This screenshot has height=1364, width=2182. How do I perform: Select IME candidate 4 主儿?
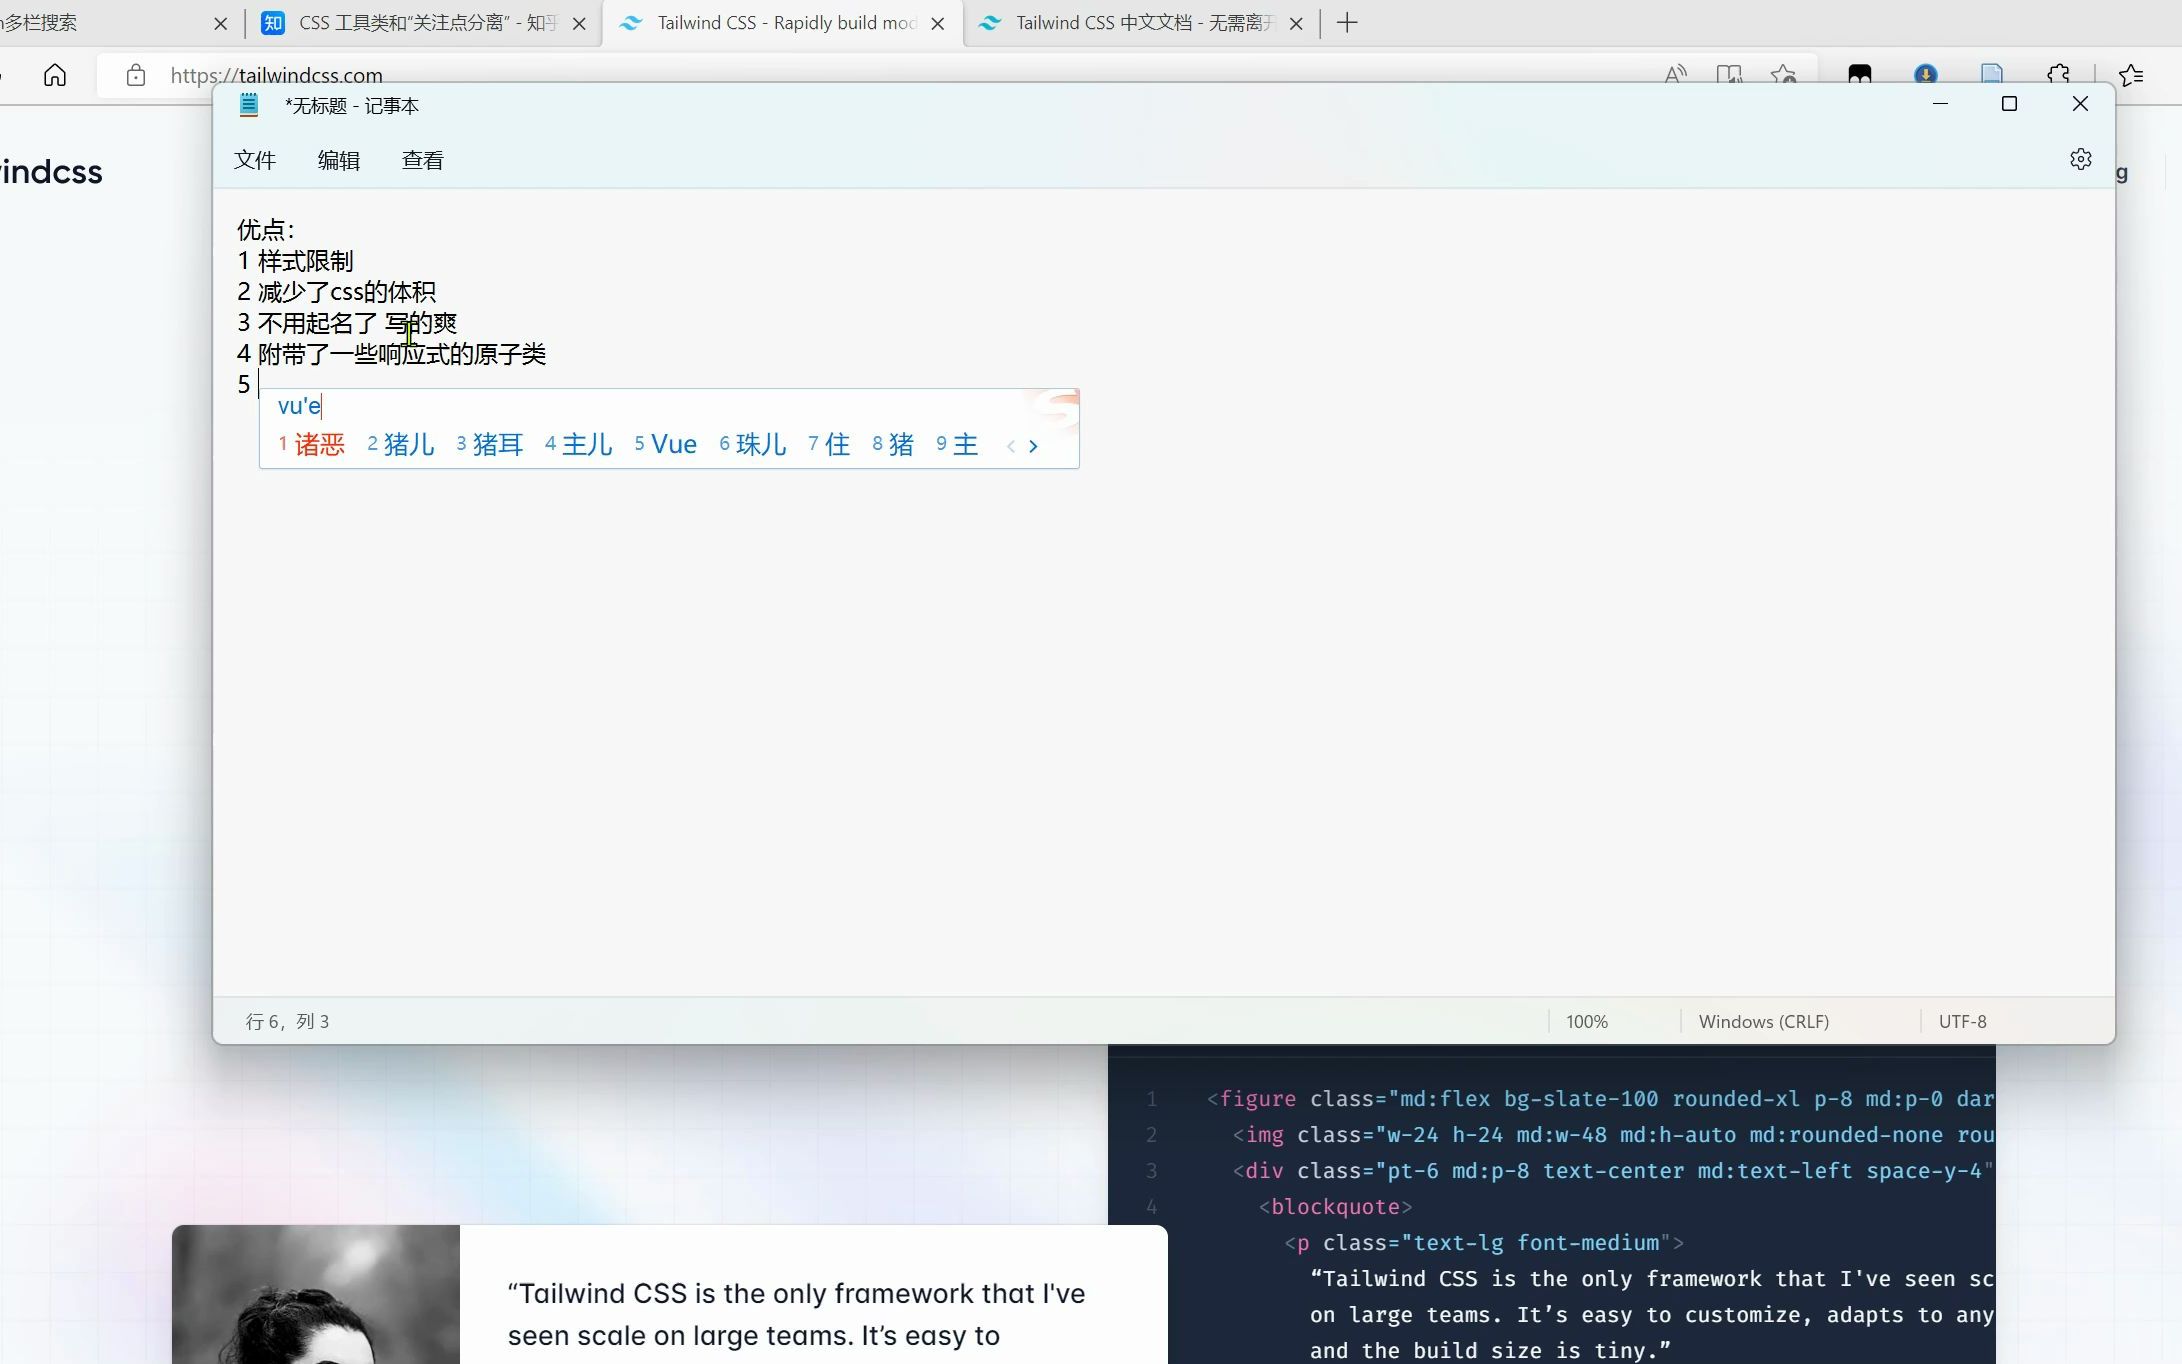pos(579,445)
